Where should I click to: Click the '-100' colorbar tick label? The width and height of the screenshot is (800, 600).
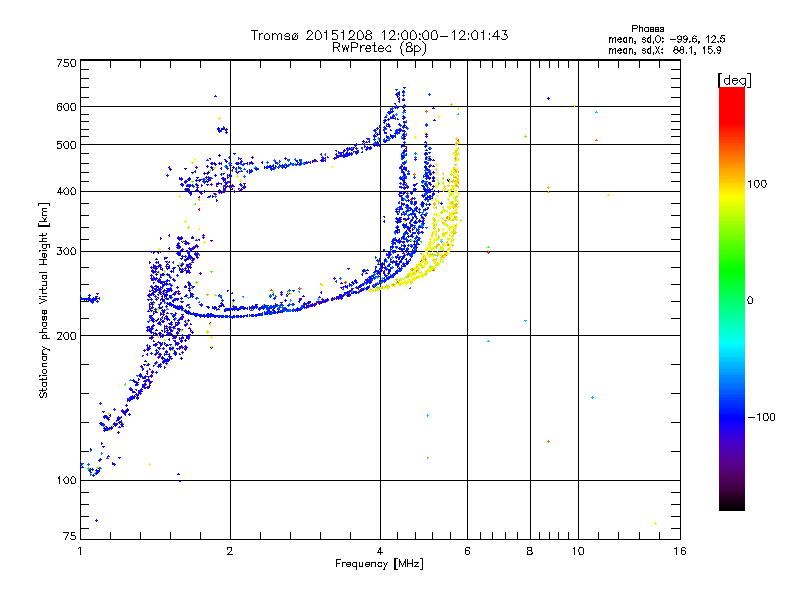coord(761,417)
